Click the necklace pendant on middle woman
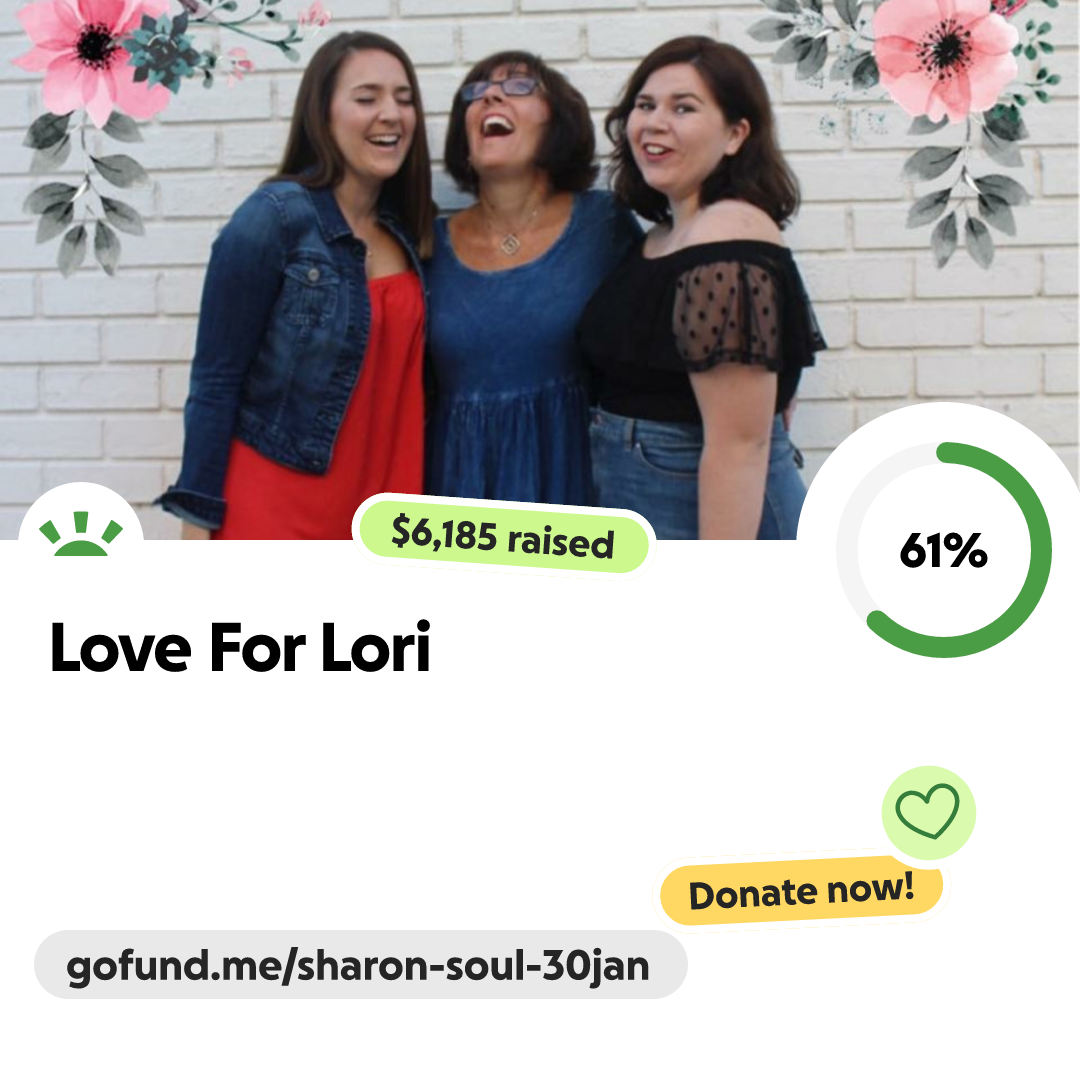Viewport: 1080px width, 1080px height. point(510,242)
